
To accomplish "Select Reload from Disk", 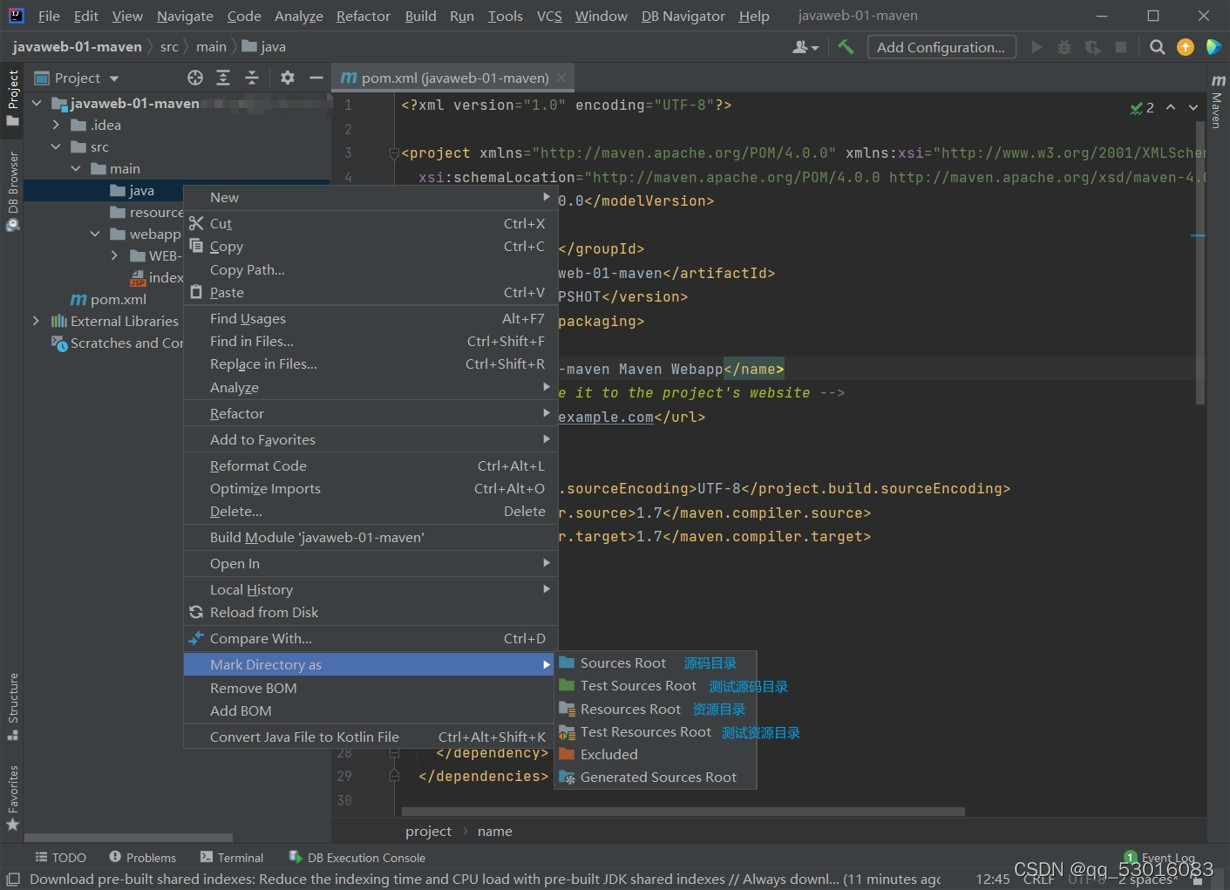I will [x=370, y=613].
